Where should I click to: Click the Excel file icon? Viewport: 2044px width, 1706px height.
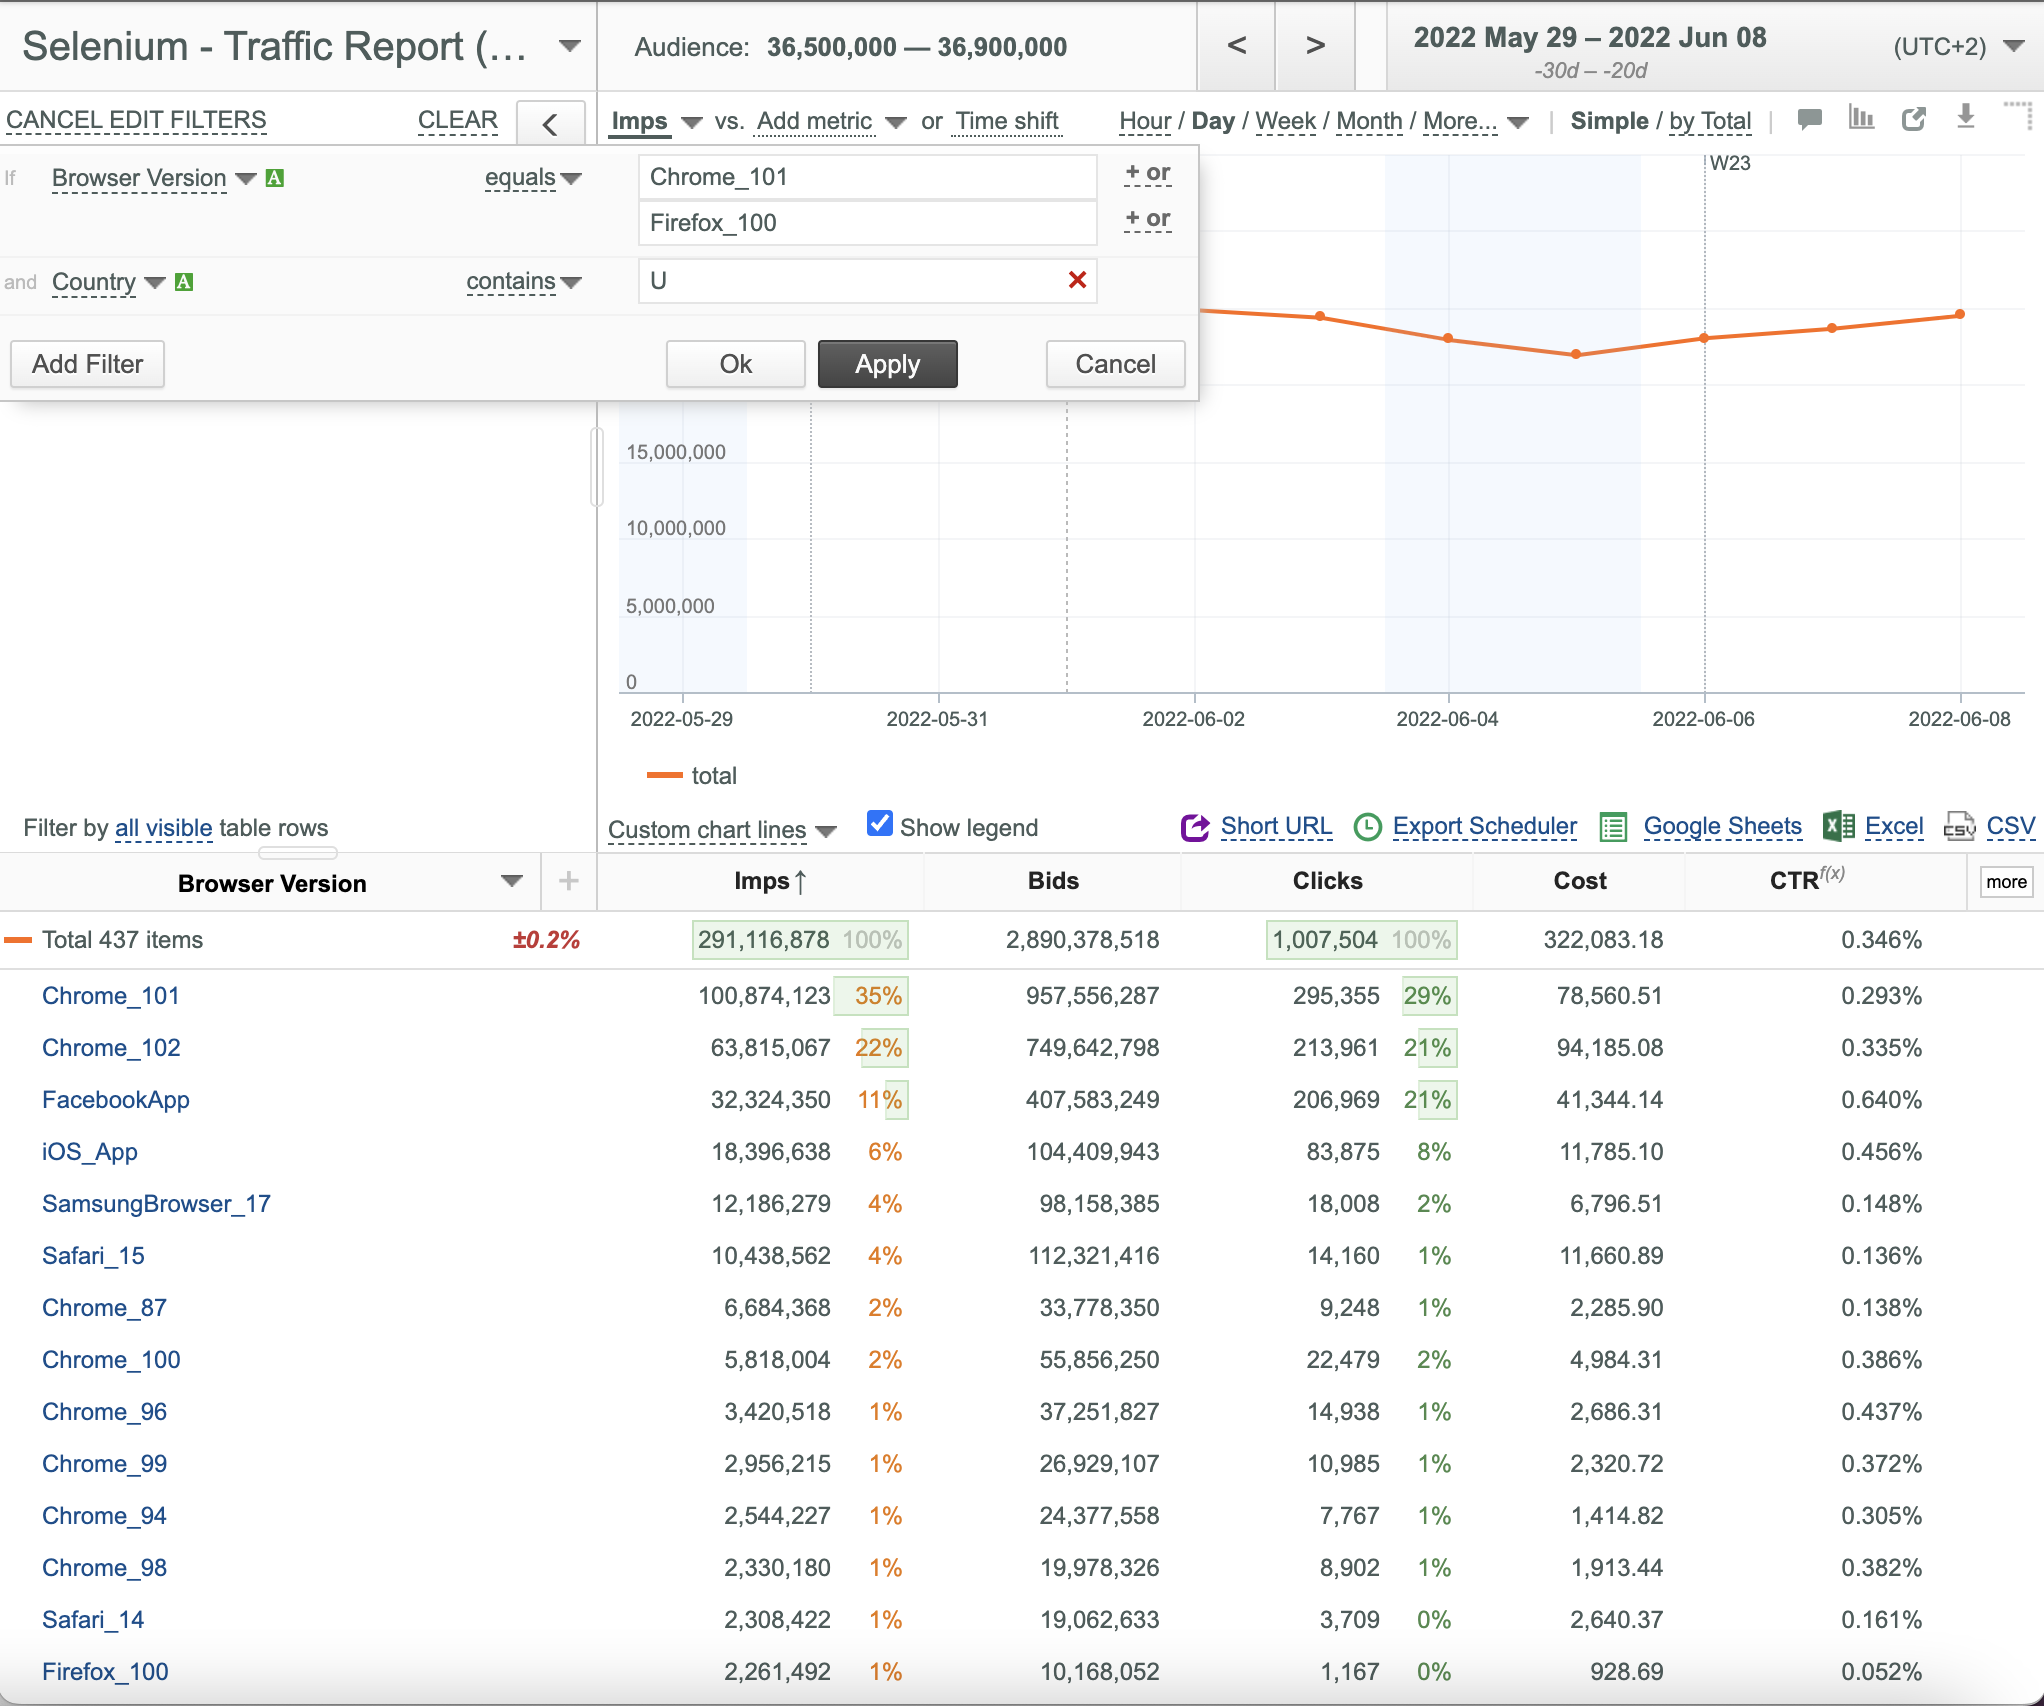click(1839, 826)
